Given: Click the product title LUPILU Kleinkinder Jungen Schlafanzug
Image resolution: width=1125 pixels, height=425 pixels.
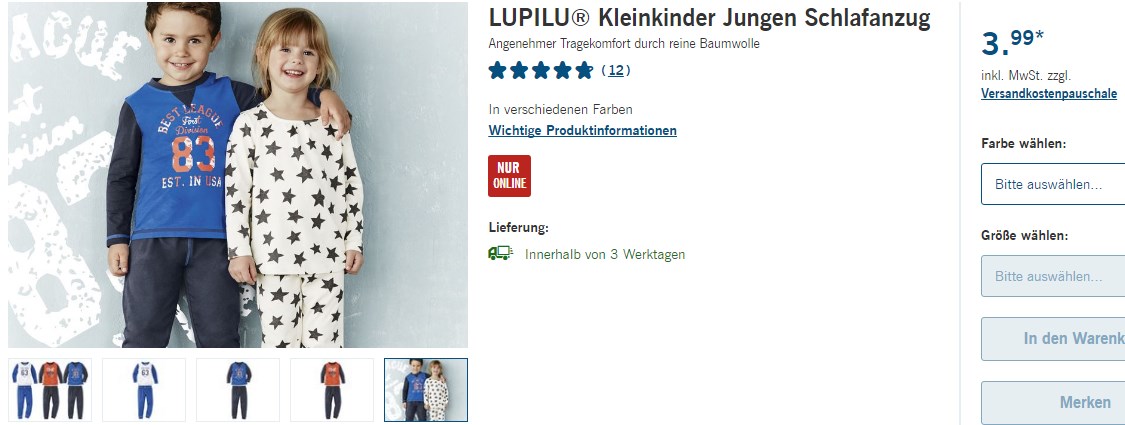Looking at the screenshot, I should (709, 18).
